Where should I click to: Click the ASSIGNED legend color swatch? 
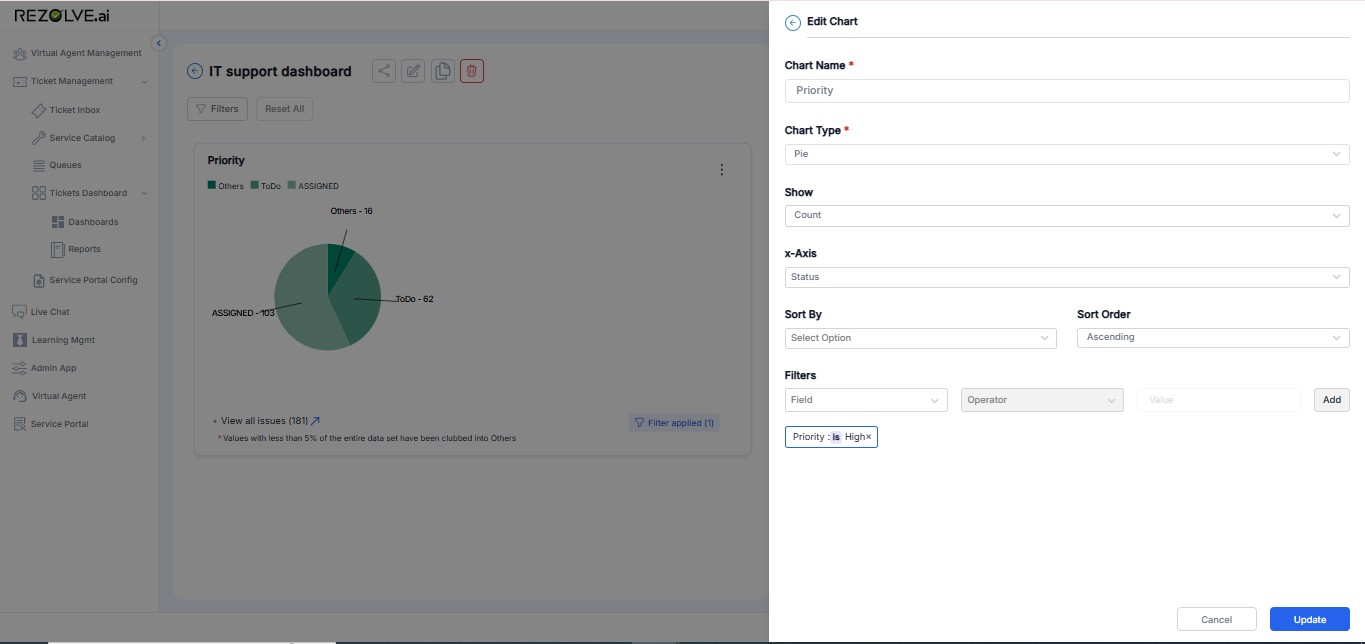click(x=292, y=185)
